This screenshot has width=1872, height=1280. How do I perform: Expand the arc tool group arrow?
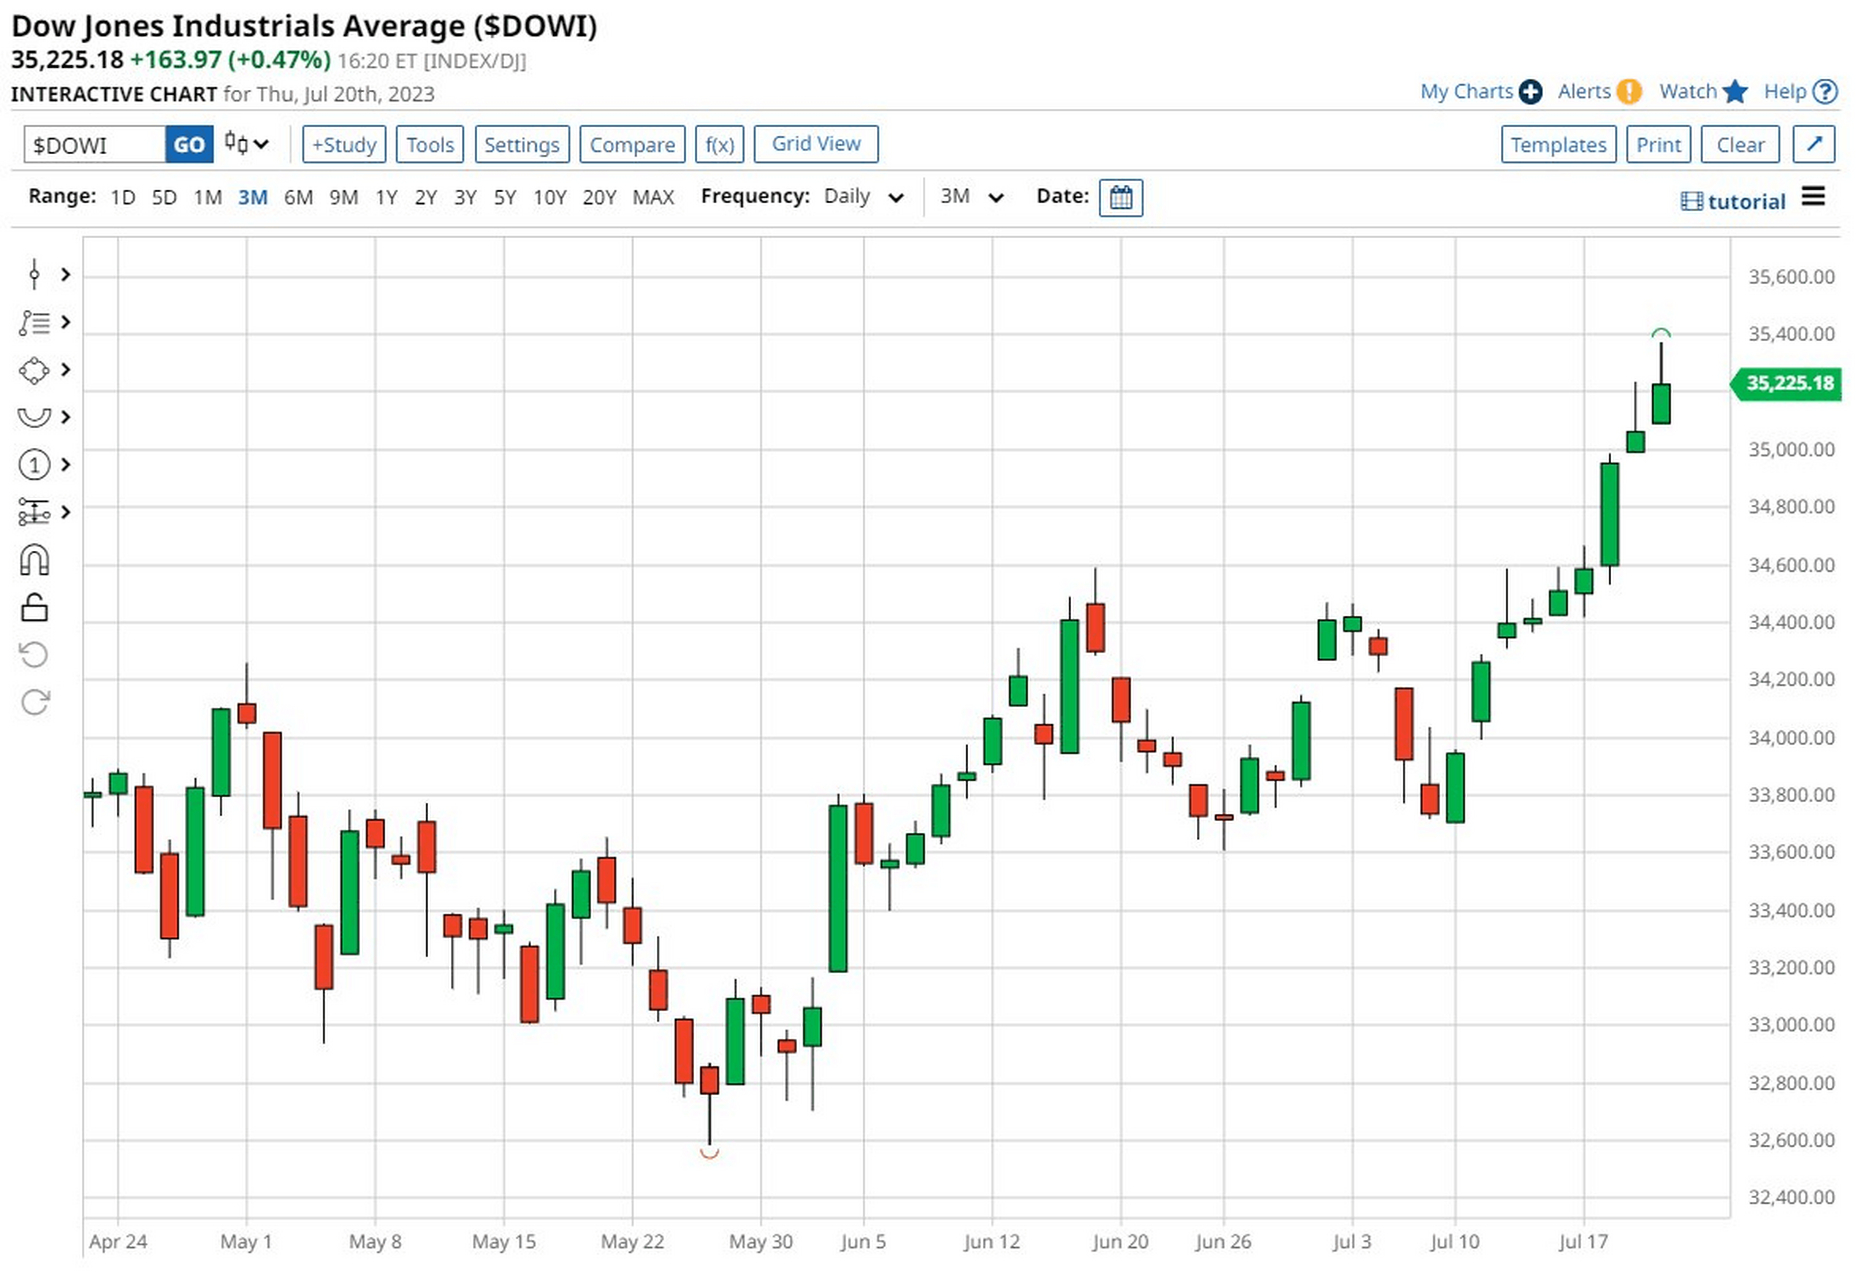[x=65, y=417]
